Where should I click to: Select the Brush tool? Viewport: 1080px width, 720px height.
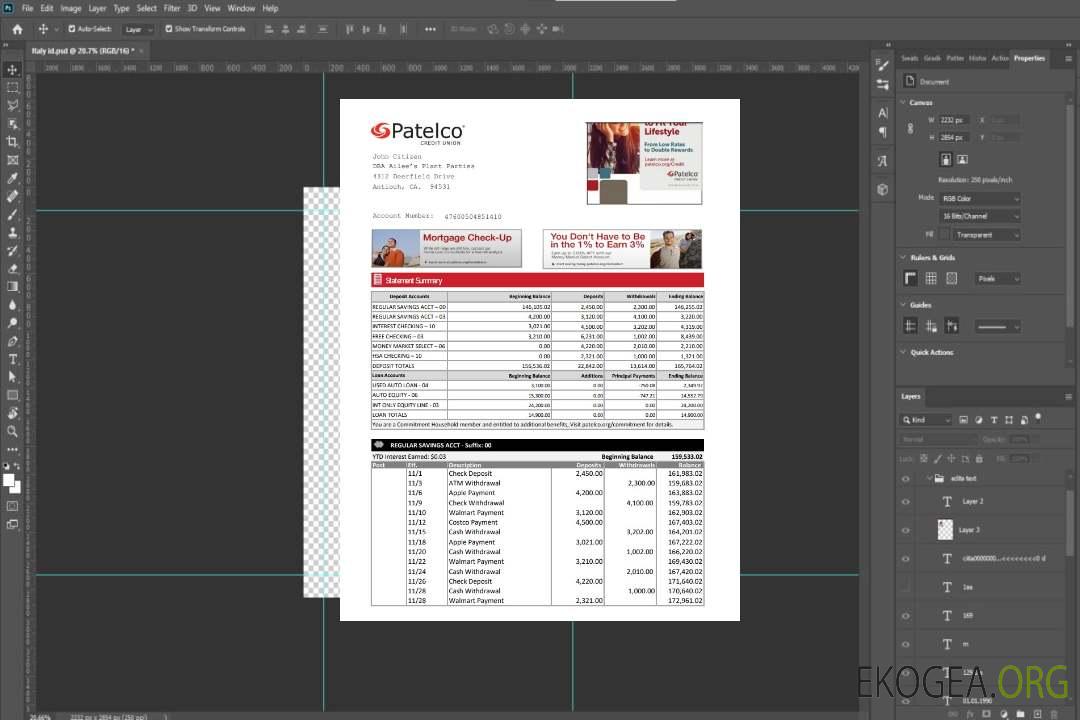coord(12,214)
